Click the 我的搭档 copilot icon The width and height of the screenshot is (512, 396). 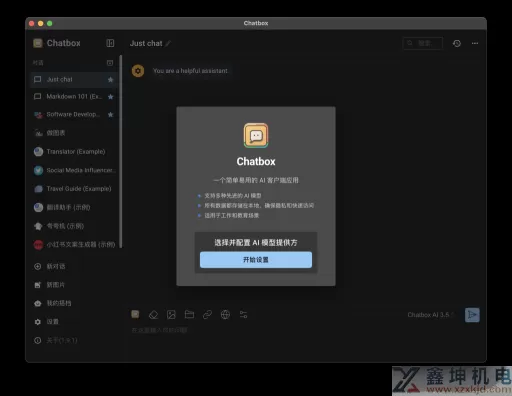[x=38, y=303]
